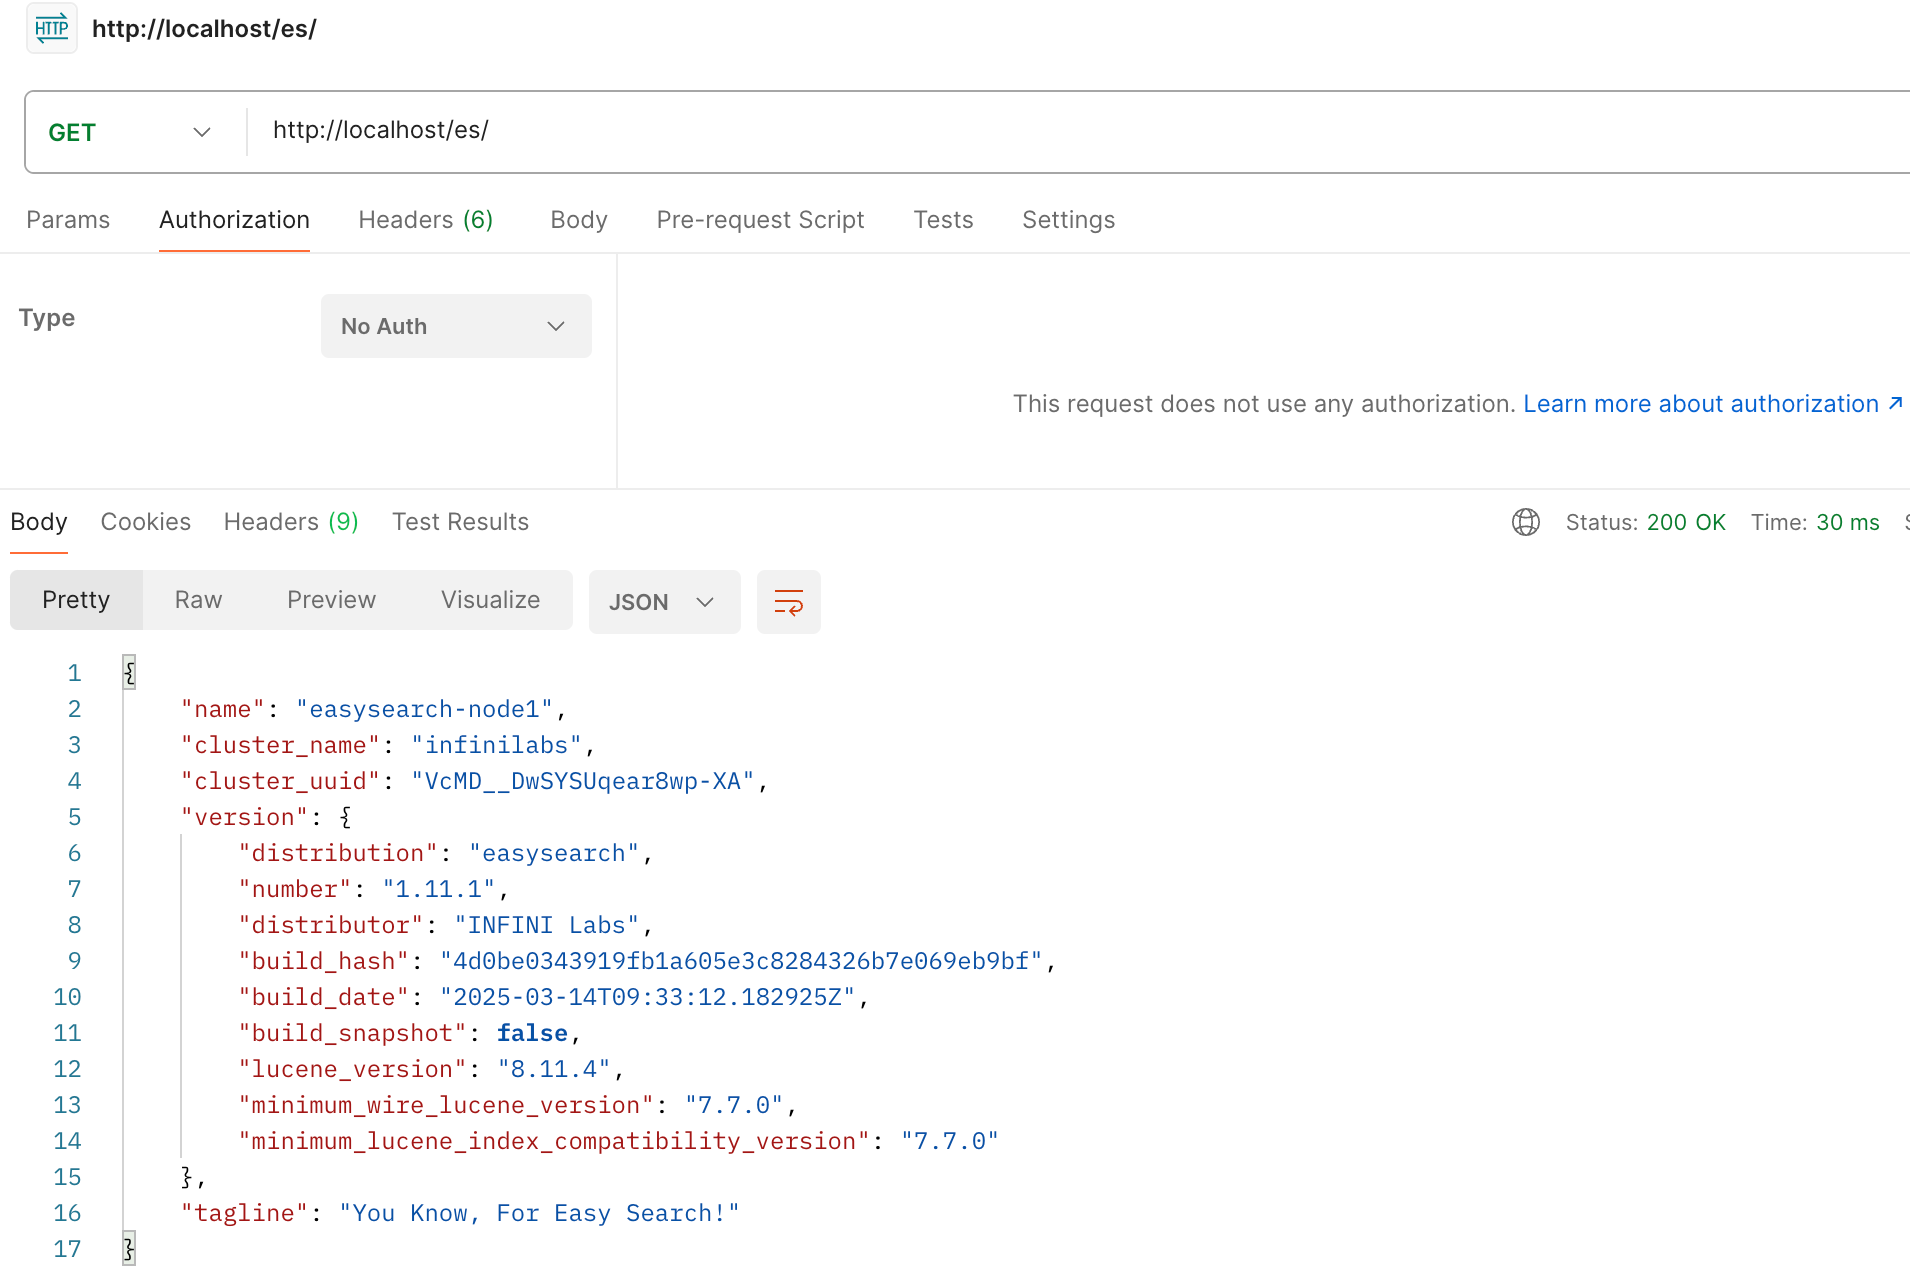Viewport: 1910px width, 1282px height.
Task: Open the Test Results tab
Action: pos(460,522)
